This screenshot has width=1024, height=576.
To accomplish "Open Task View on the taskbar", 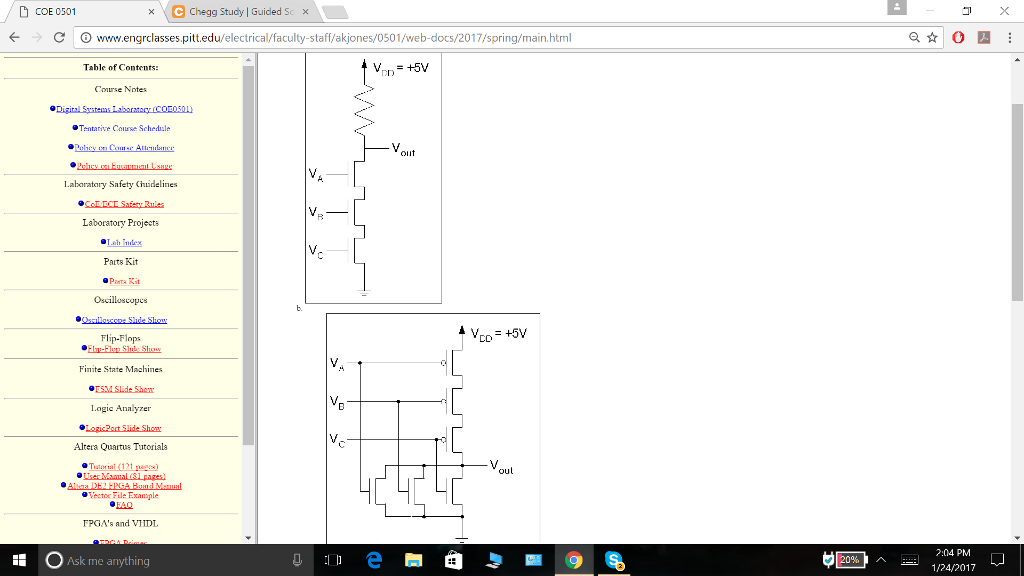I will click(x=333, y=560).
